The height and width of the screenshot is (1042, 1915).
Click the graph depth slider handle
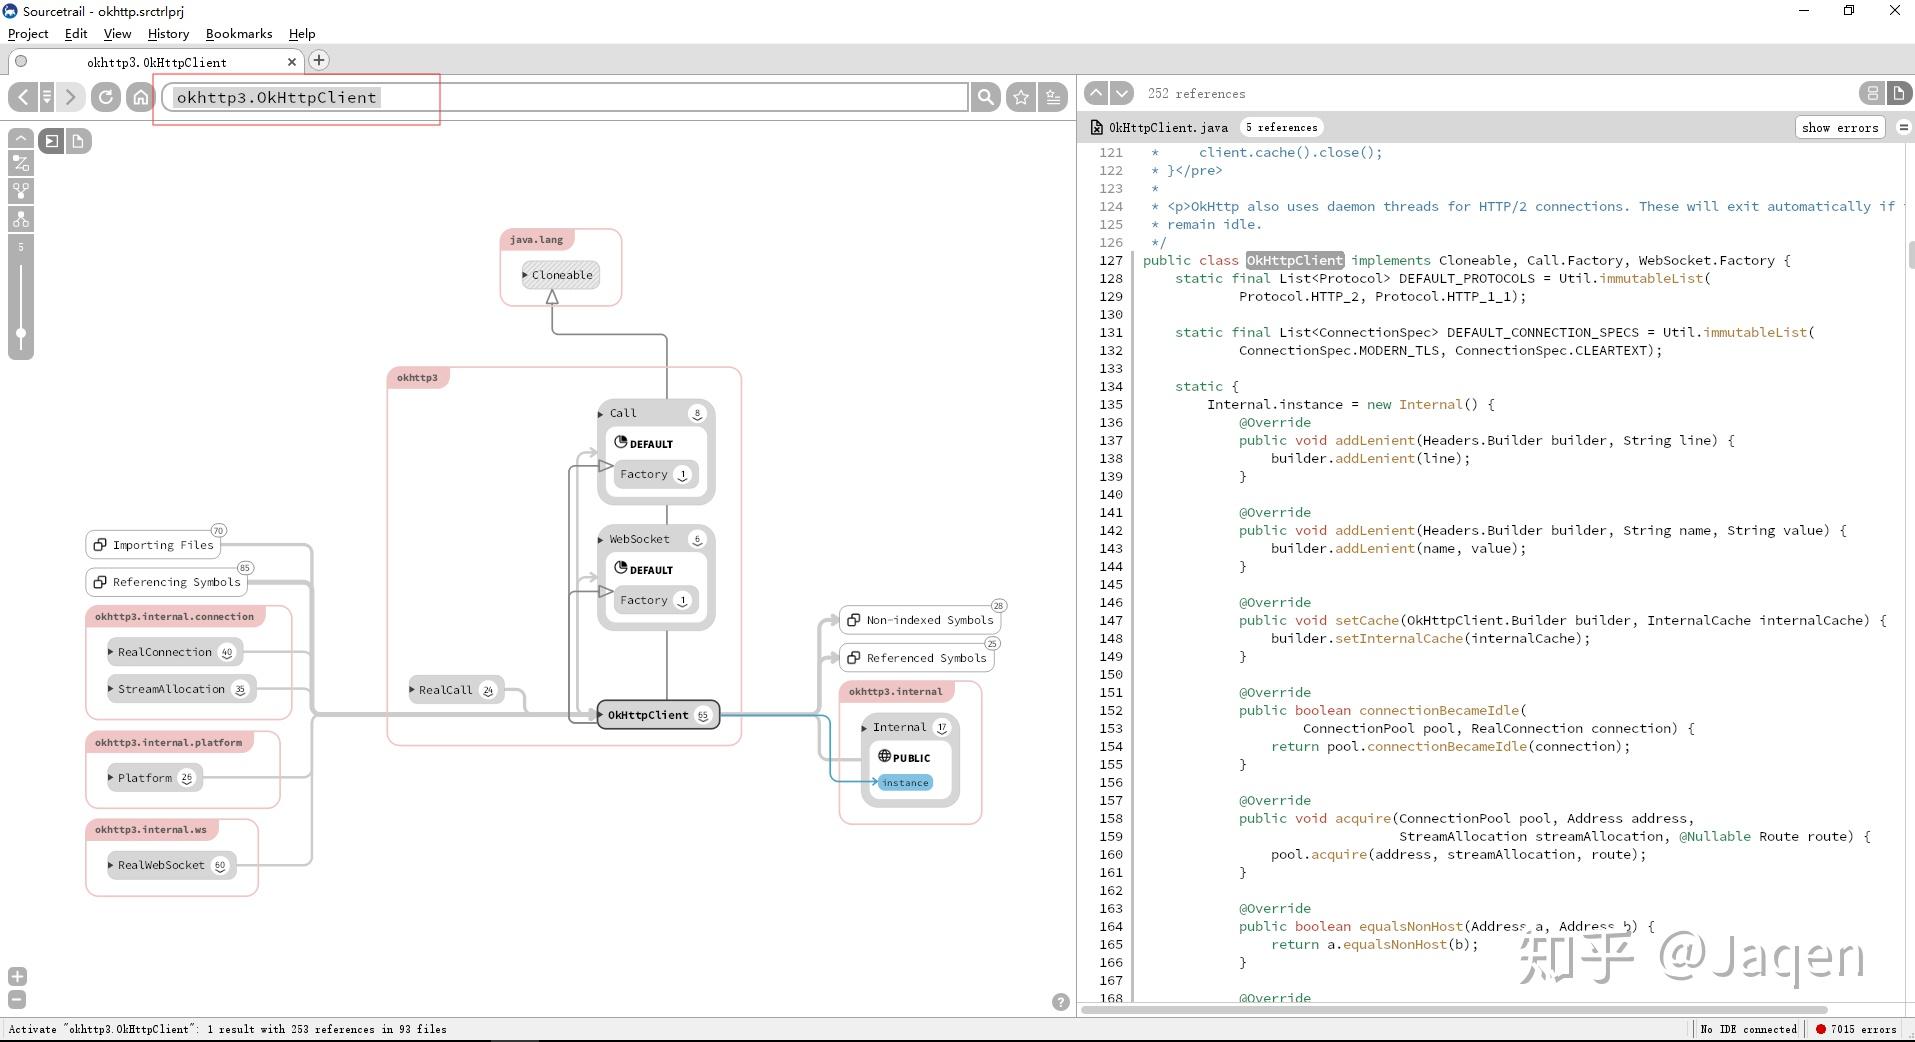(x=21, y=334)
